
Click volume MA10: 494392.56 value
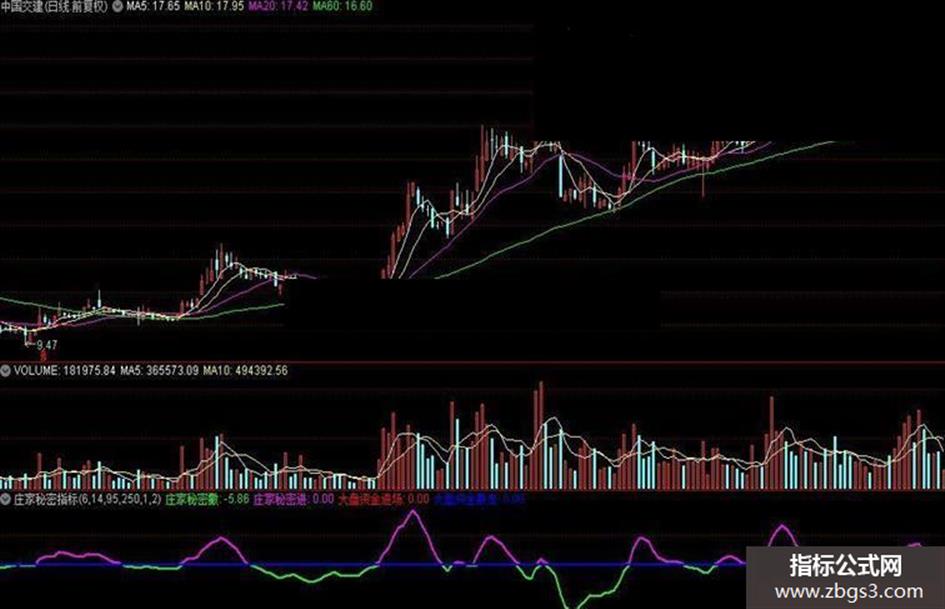(245, 370)
